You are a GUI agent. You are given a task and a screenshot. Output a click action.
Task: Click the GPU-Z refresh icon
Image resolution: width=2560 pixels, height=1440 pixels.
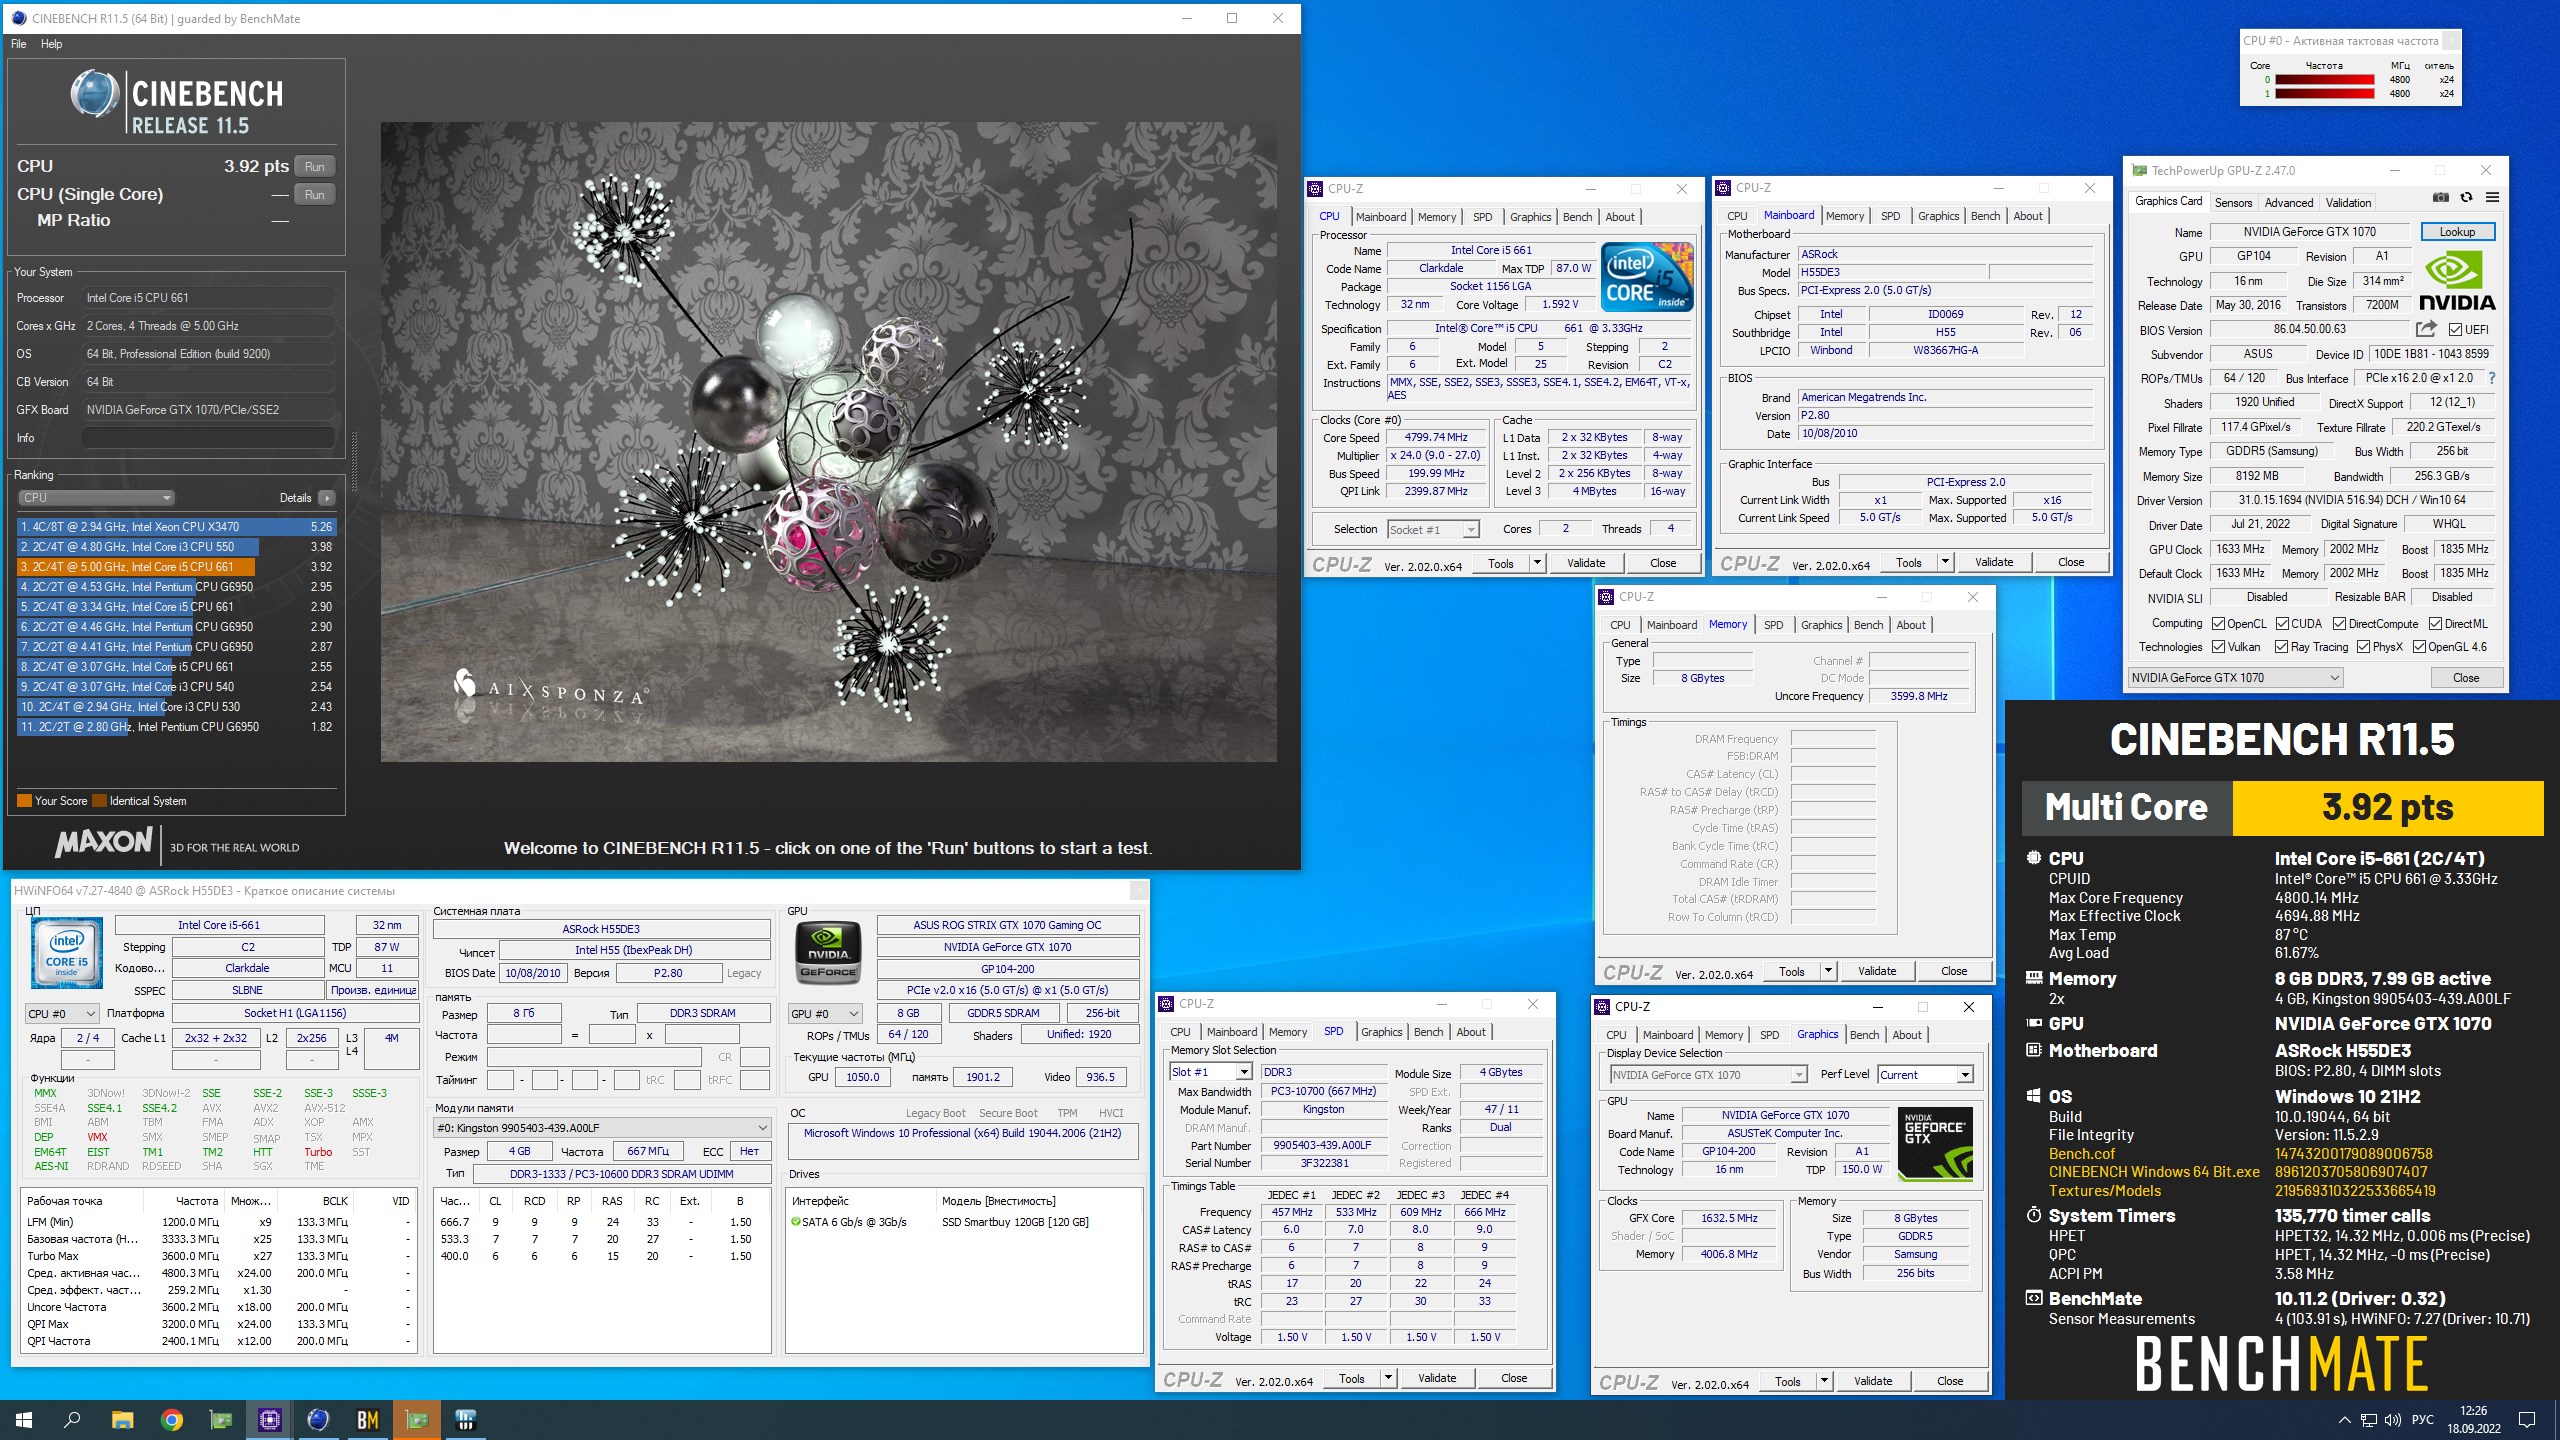pyautogui.click(x=2467, y=198)
